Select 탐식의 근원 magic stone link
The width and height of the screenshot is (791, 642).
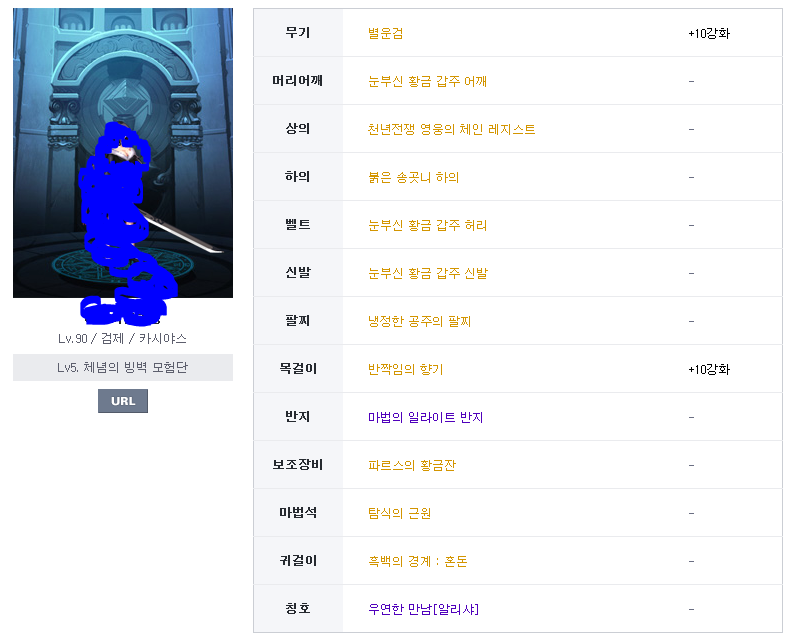click(399, 513)
